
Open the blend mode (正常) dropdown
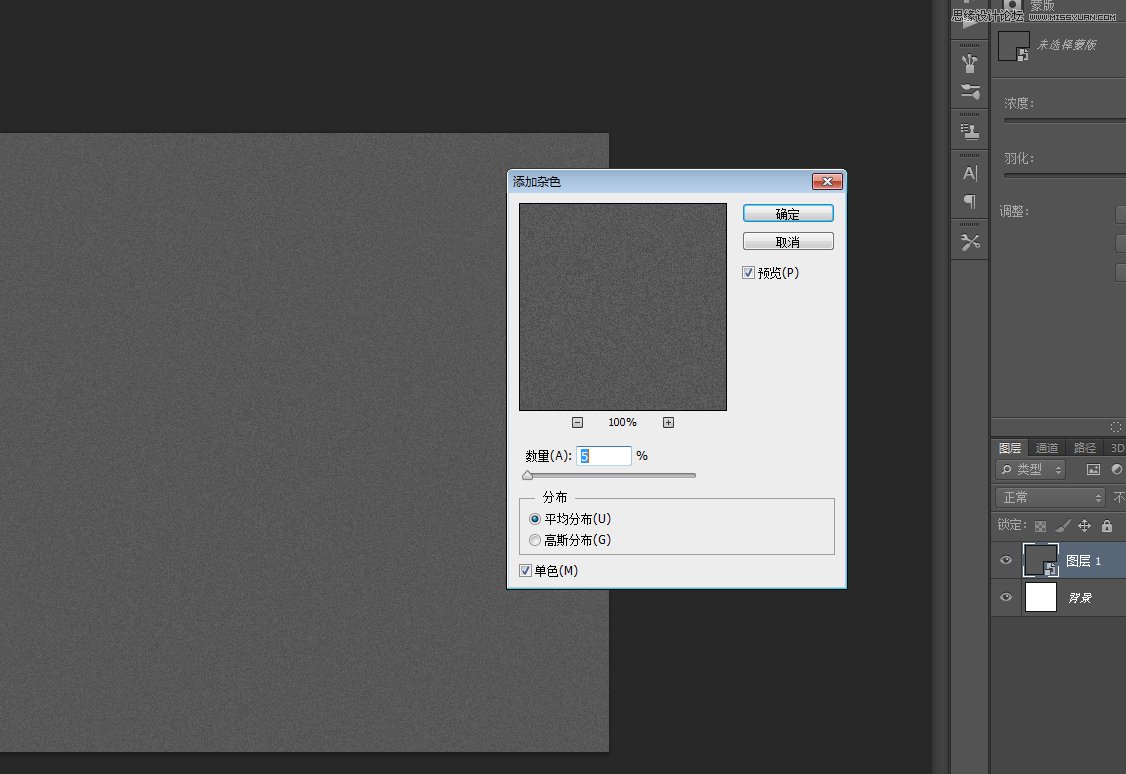pyautogui.click(x=1050, y=497)
